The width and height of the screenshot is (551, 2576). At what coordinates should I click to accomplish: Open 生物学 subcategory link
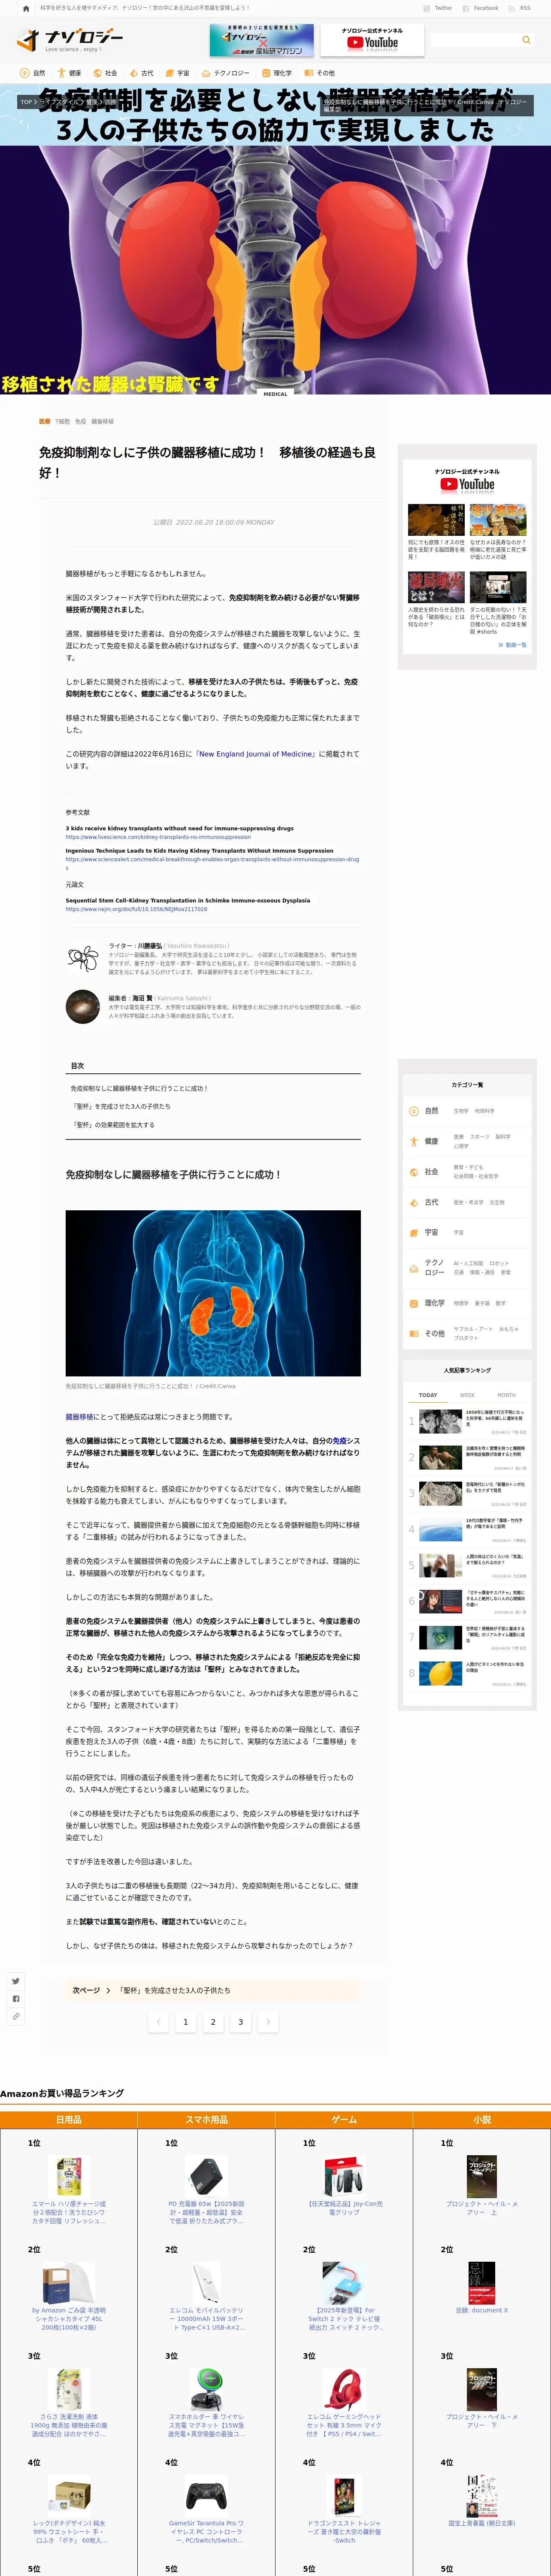461,1111
